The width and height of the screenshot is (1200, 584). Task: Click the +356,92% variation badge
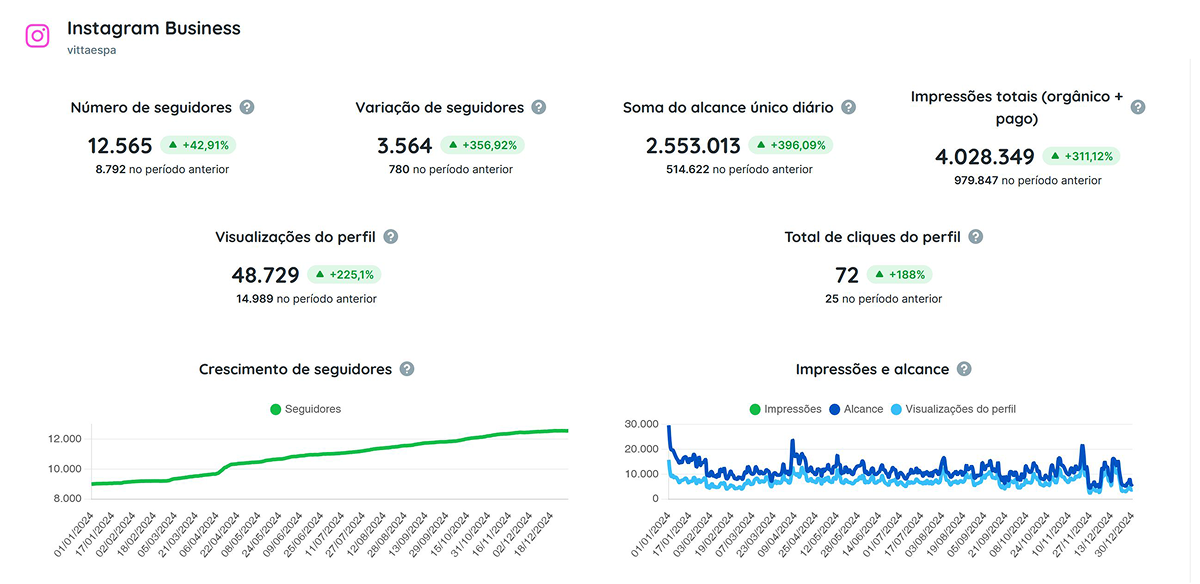(x=482, y=145)
